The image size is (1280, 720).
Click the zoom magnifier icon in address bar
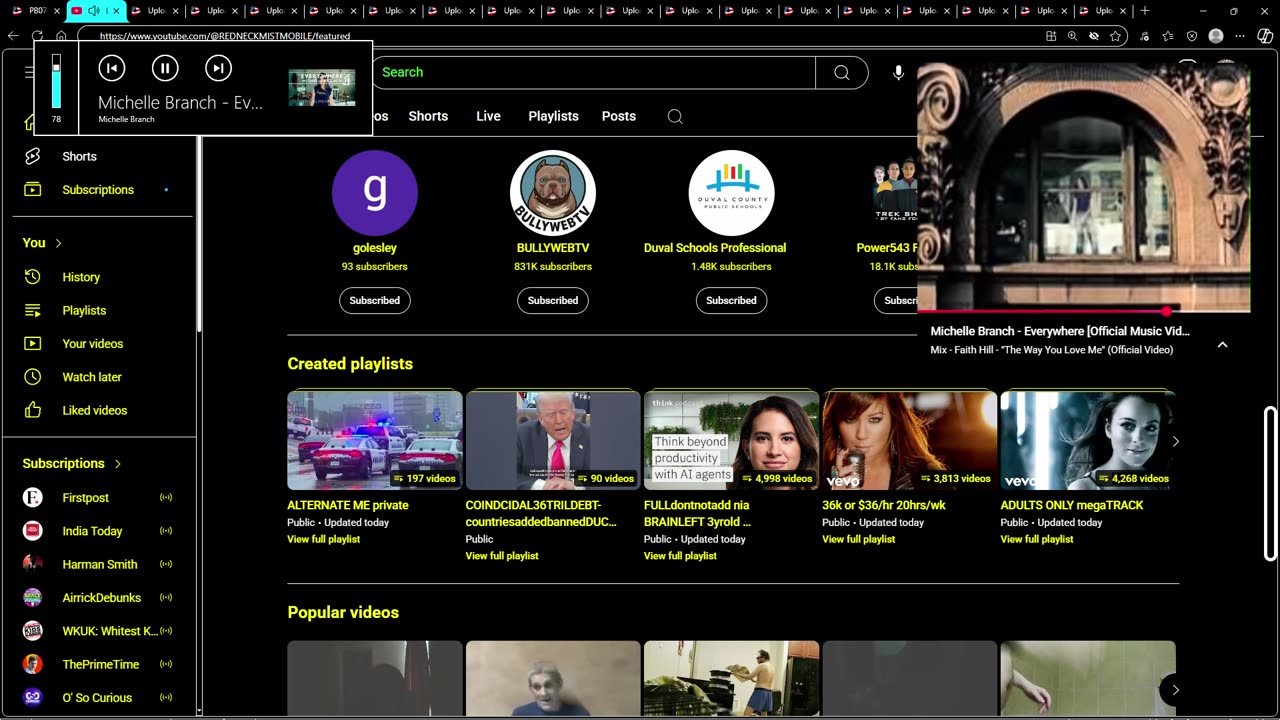[1072, 36]
